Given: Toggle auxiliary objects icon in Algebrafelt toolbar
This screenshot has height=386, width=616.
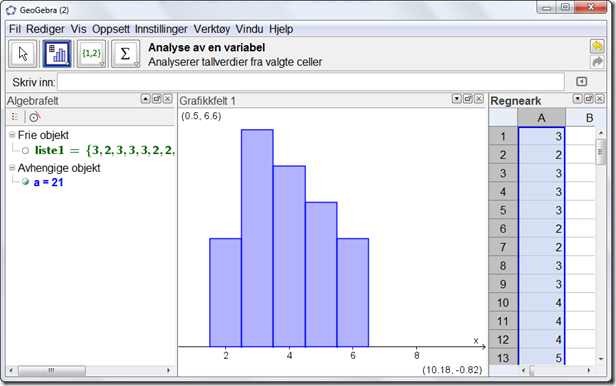Looking at the screenshot, I should tap(15, 117).
